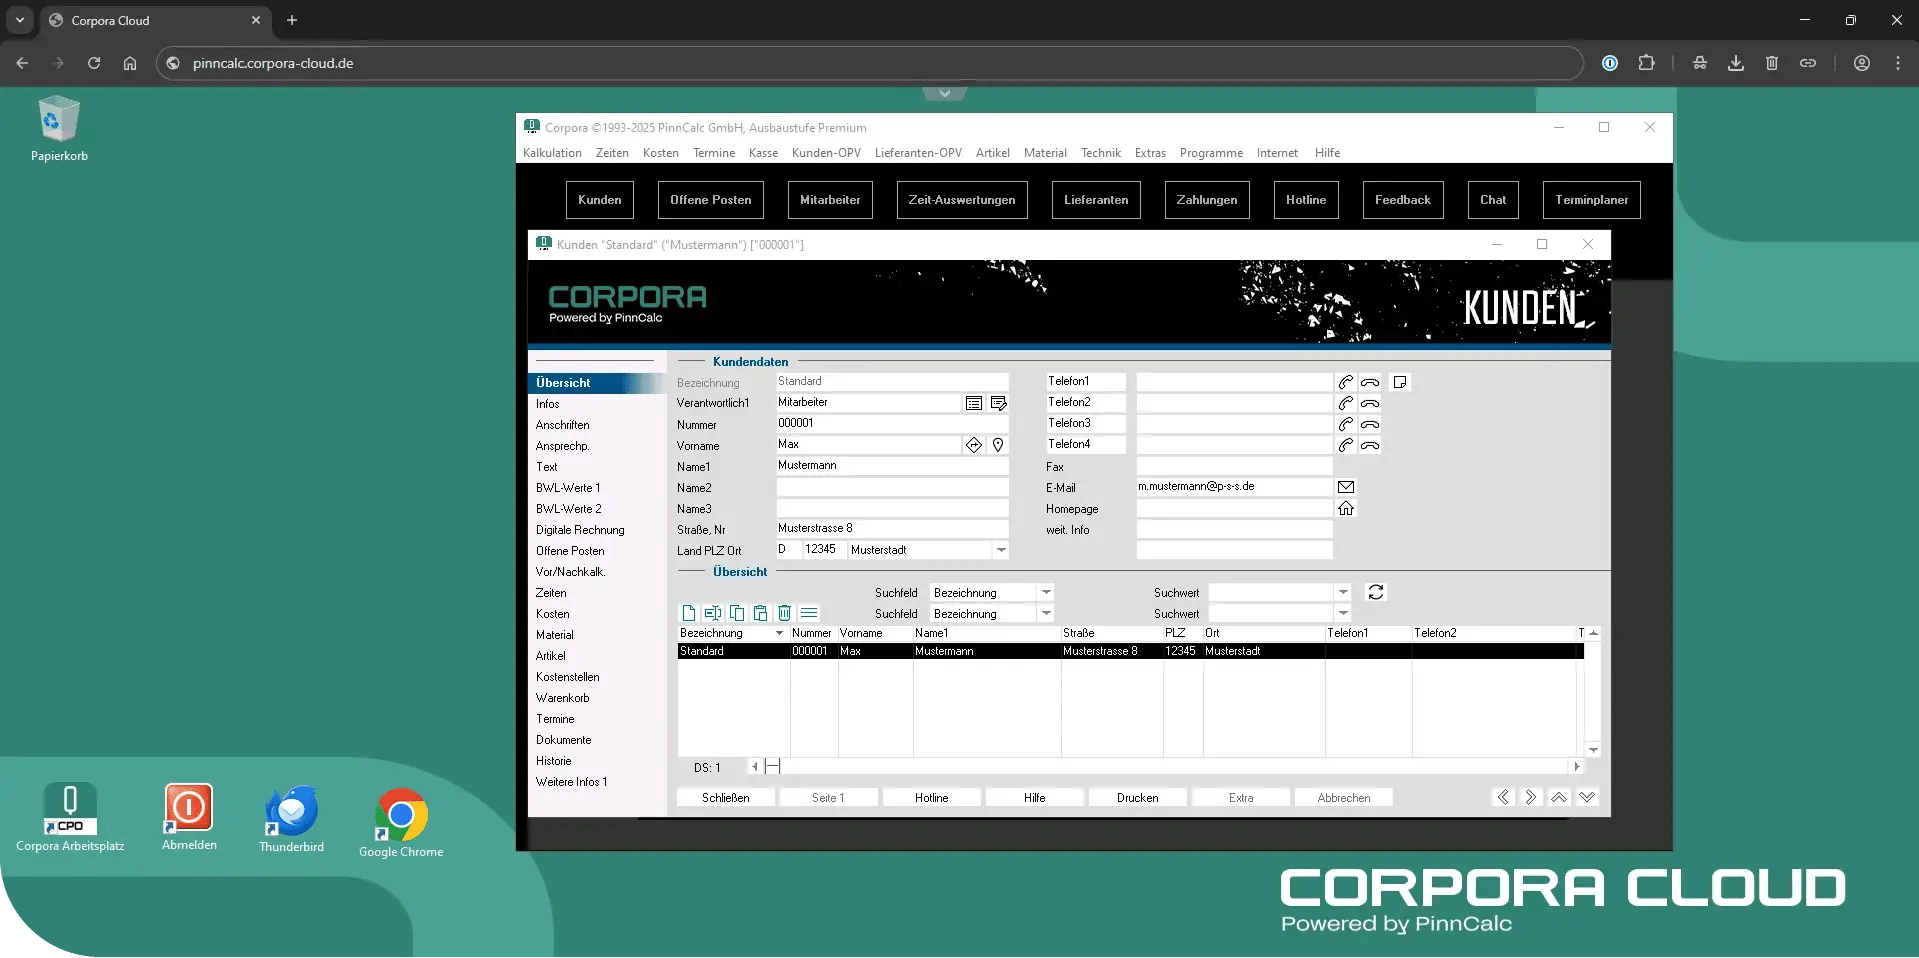Click the Drucken button
The image size is (1919, 958).
(x=1138, y=798)
